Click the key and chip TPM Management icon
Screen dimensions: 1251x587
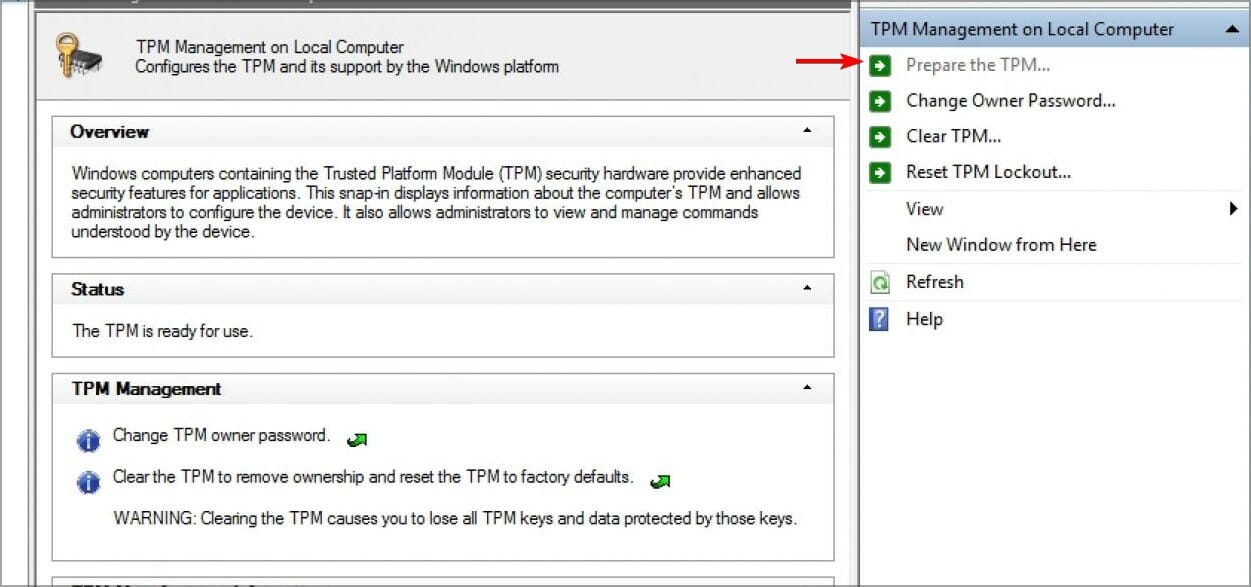tap(80, 56)
